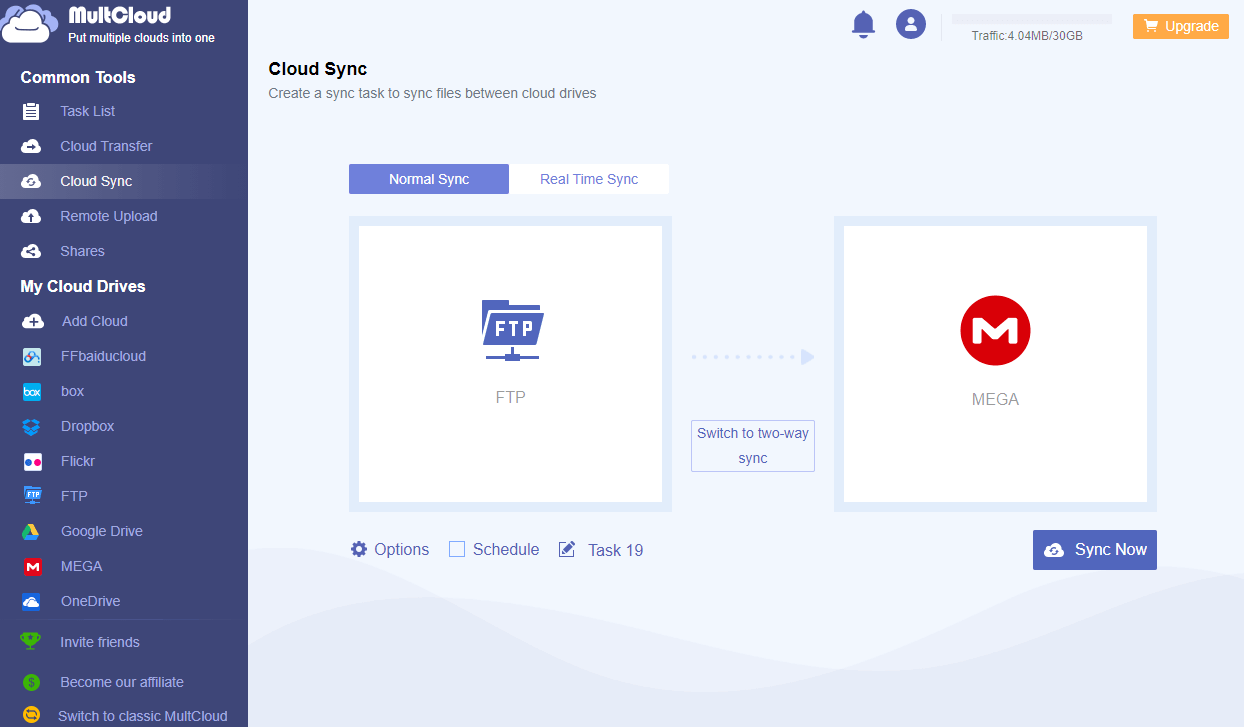Click the Sync Now button
This screenshot has width=1244, height=727.
pyautogui.click(x=1095, y=550)
